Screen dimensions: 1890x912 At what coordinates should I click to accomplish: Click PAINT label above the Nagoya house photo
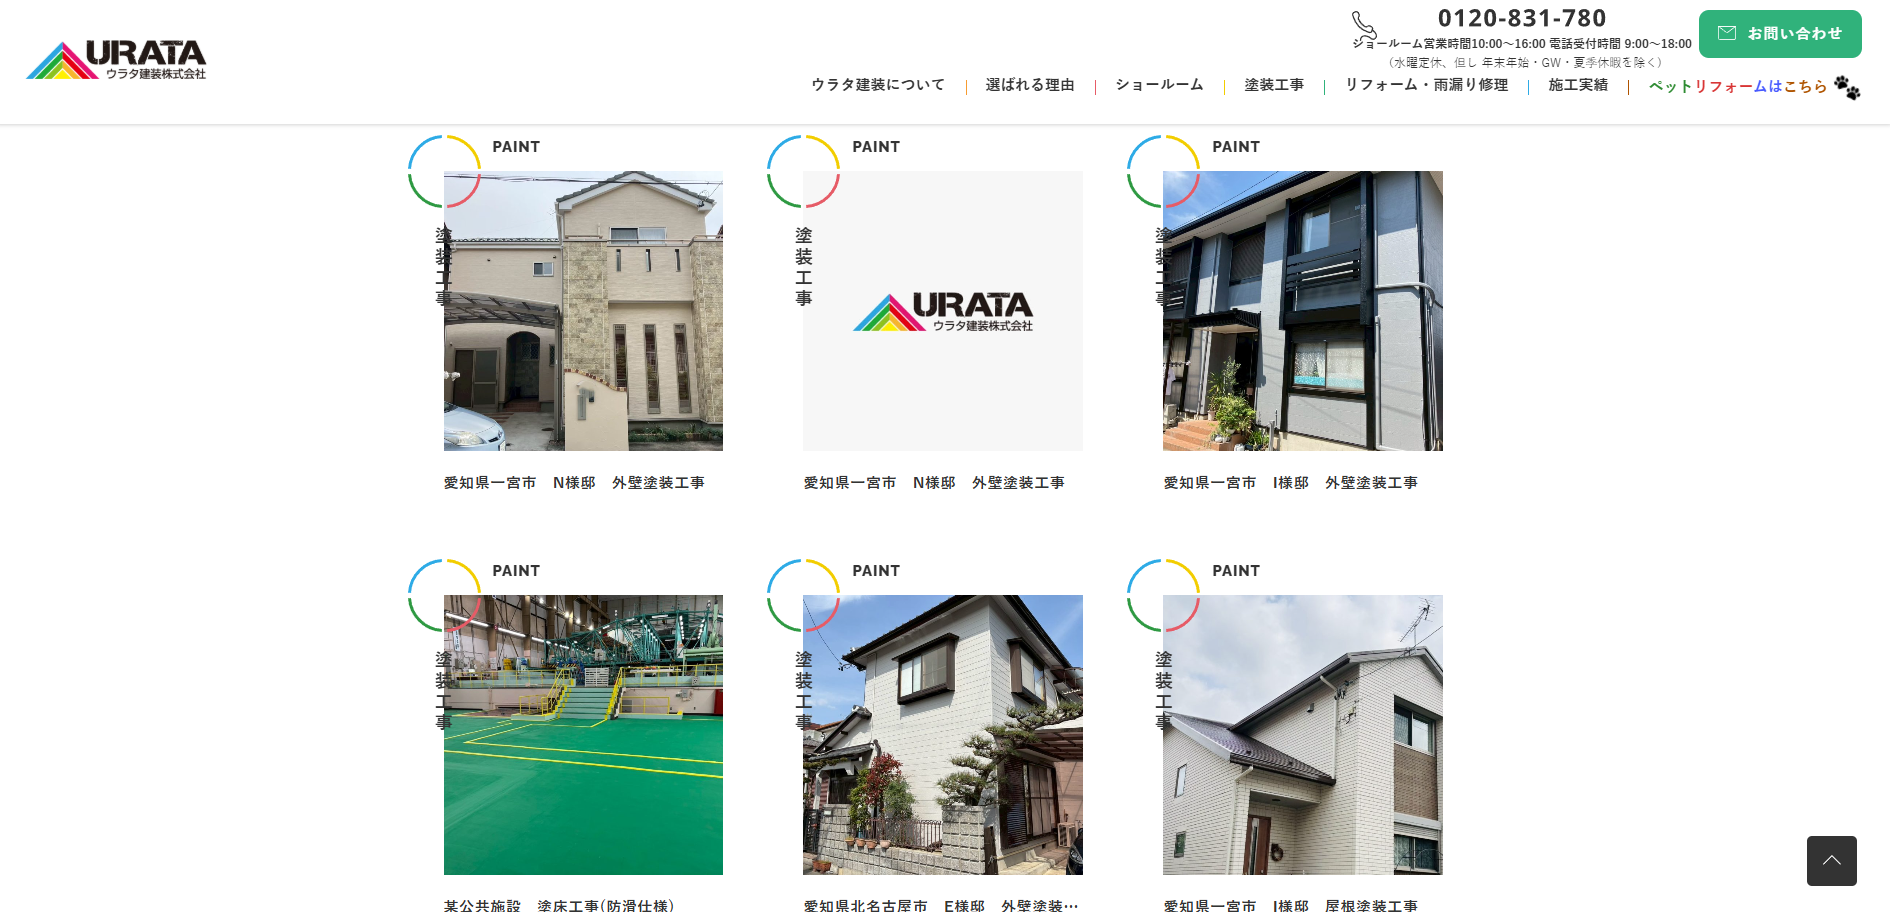pyautogui.click(x=876, y=571)
